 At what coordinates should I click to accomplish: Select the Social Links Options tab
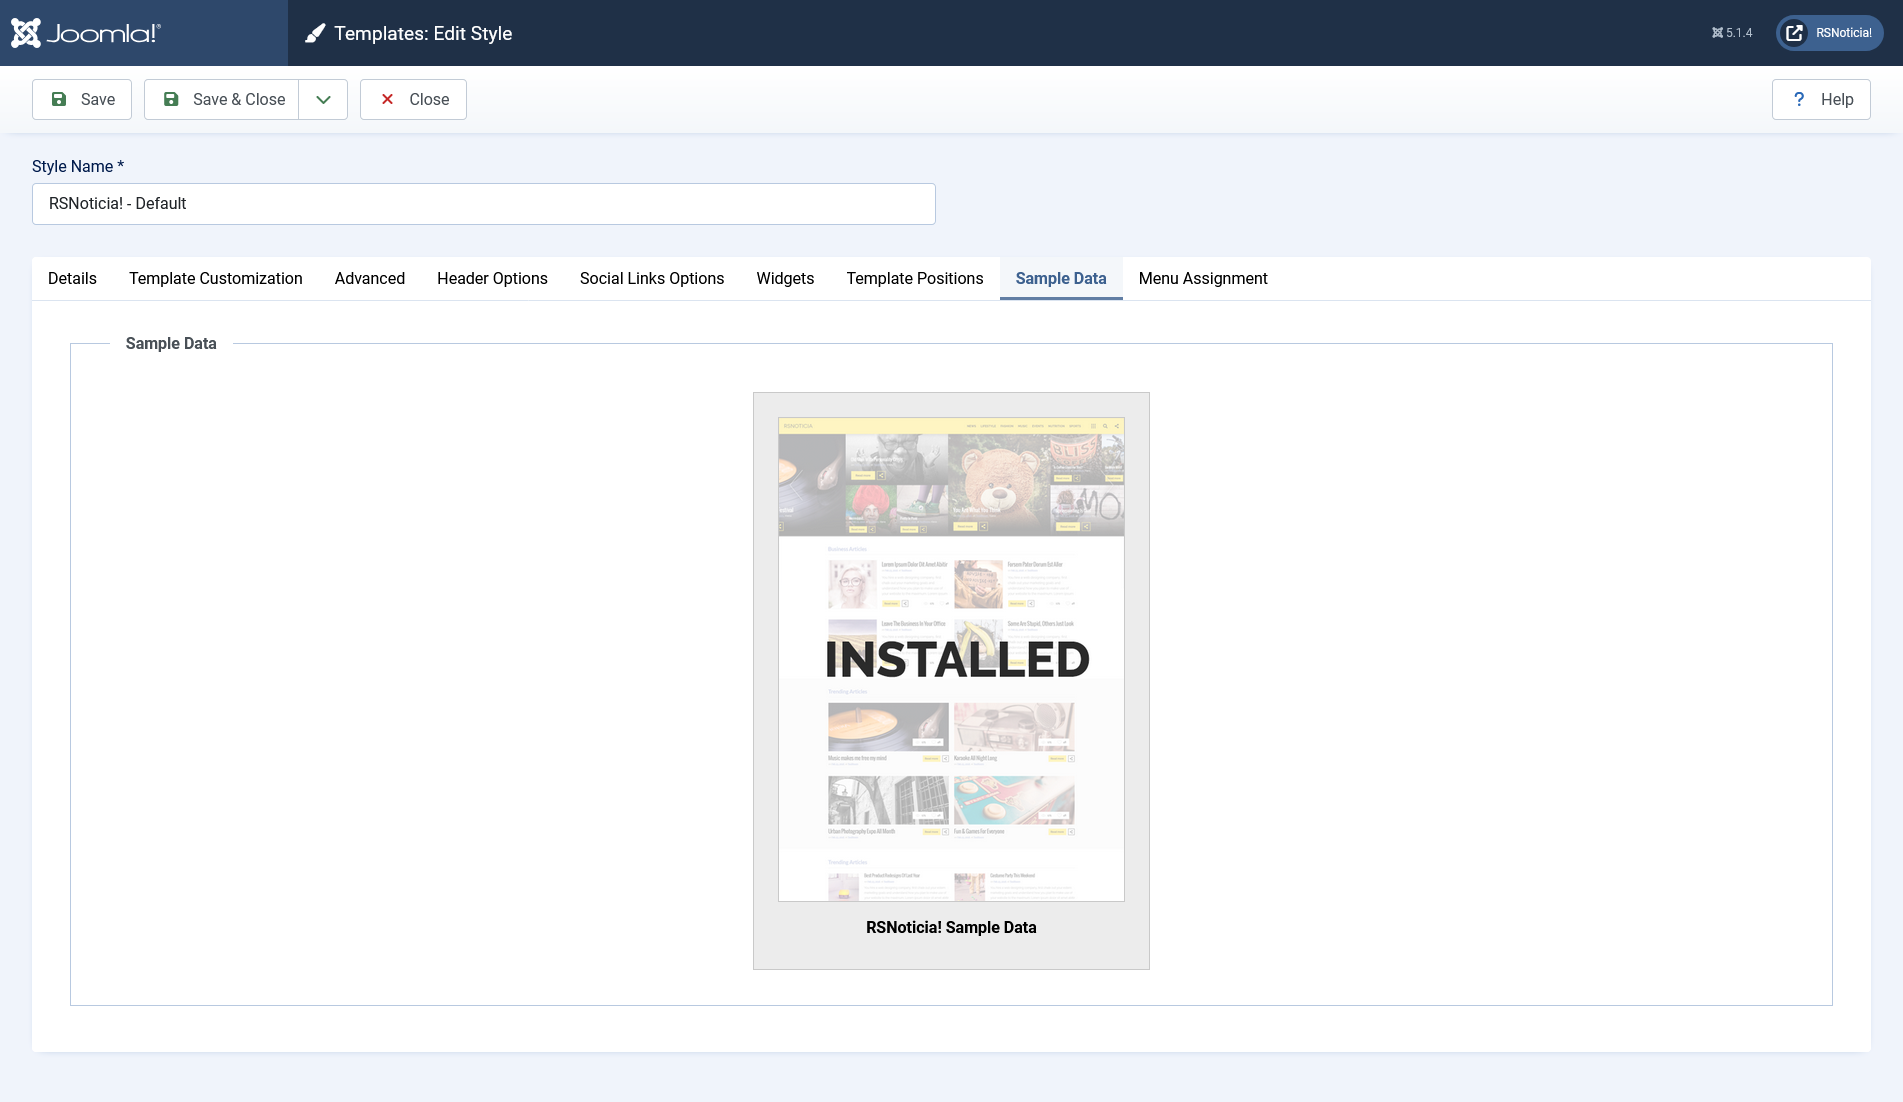coord(652,279)
